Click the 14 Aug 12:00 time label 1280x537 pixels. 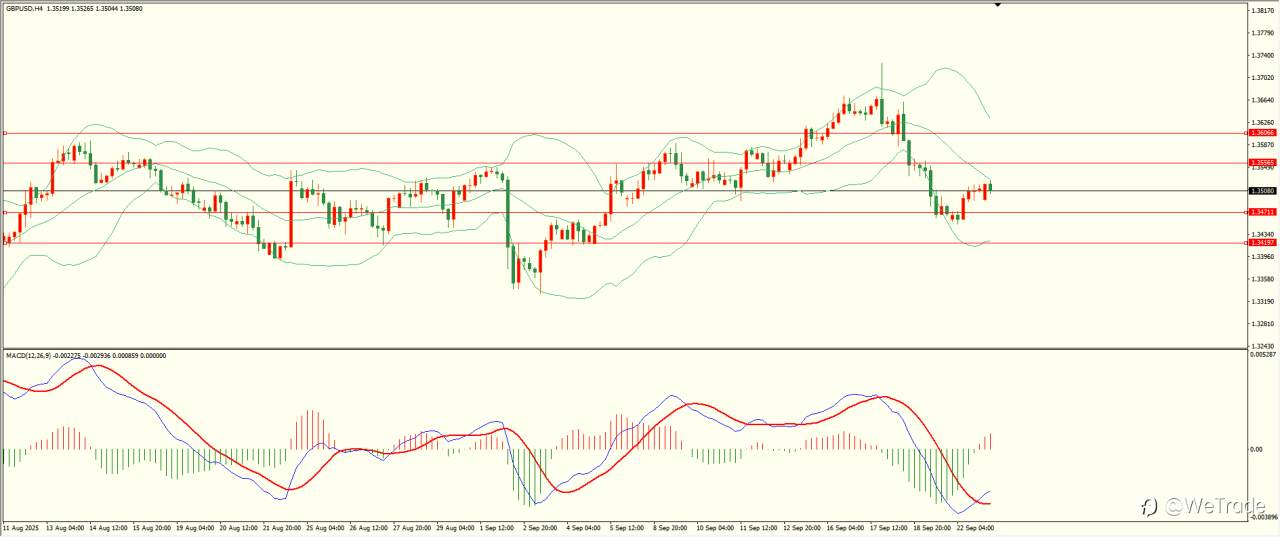[108, 526]
